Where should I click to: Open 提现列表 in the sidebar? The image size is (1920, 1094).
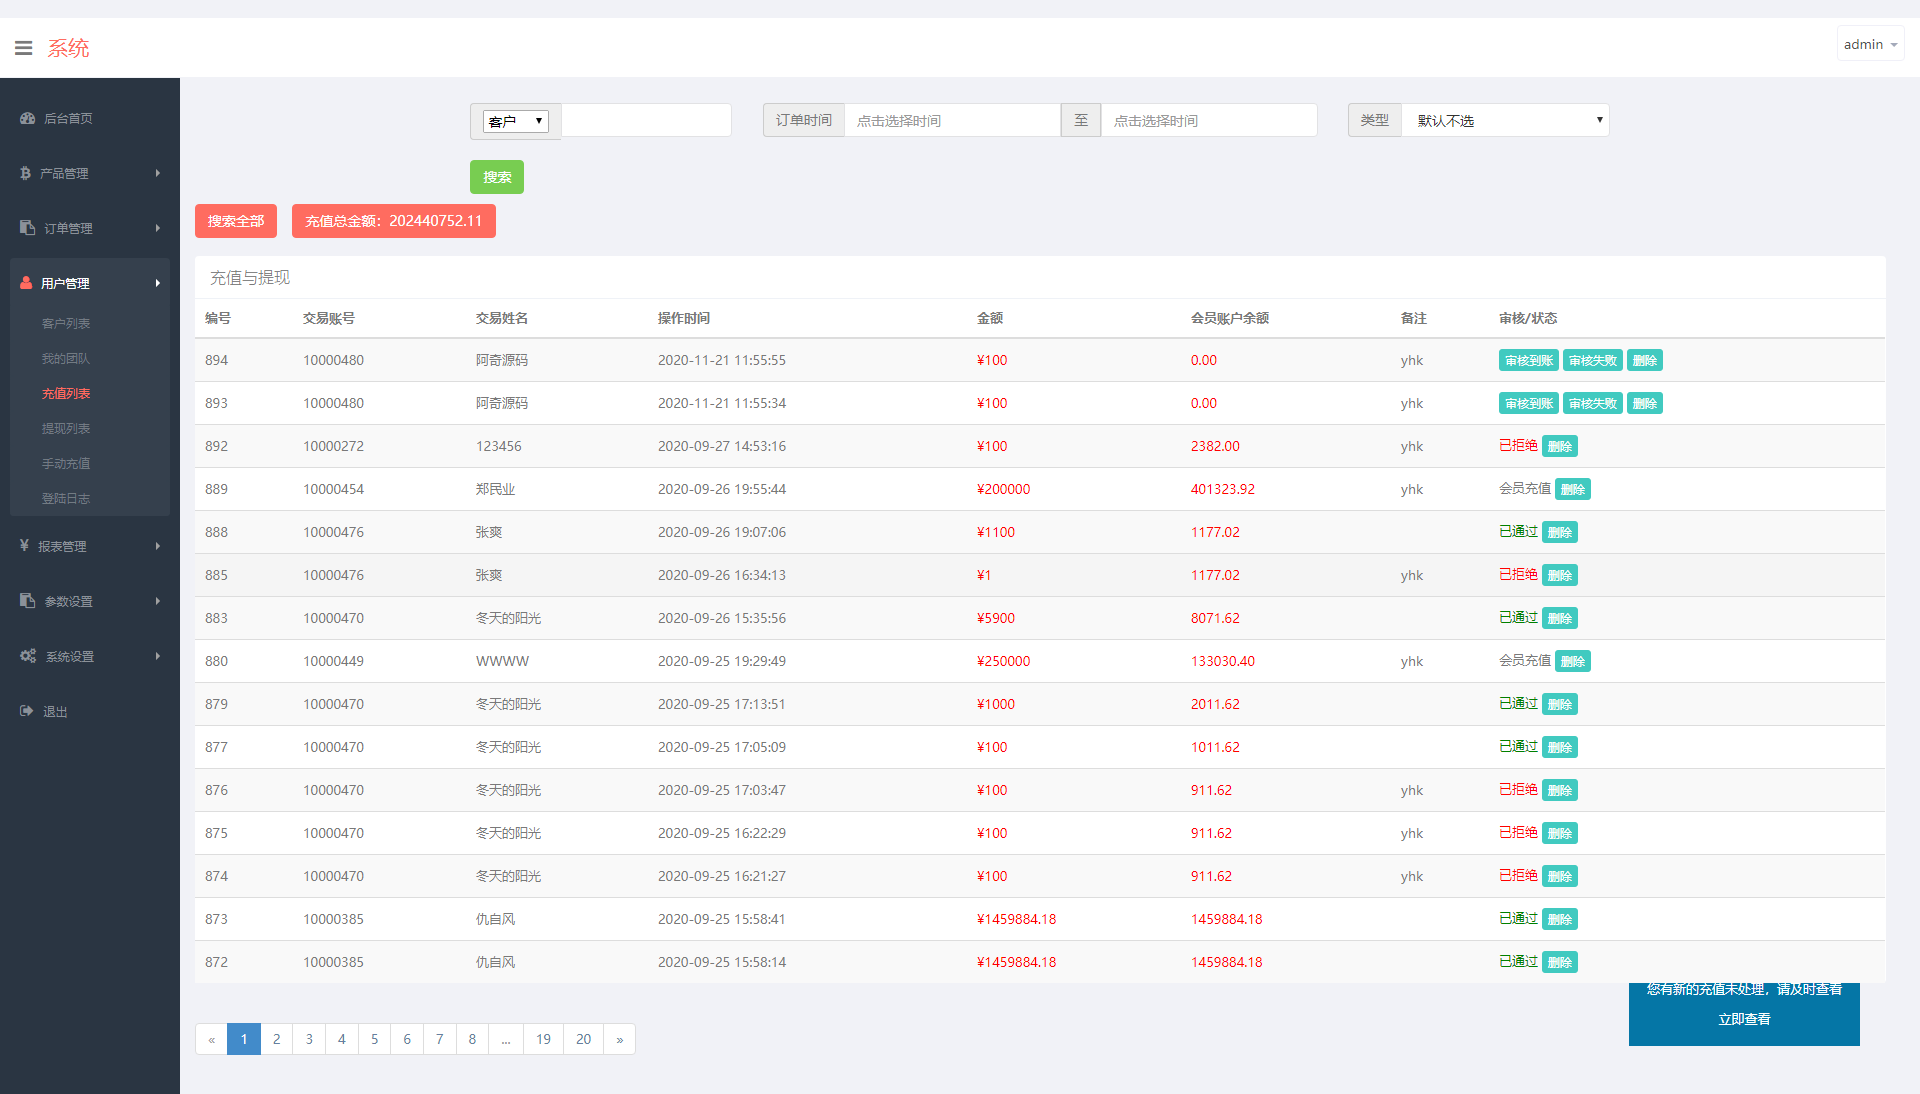[66, 428]
